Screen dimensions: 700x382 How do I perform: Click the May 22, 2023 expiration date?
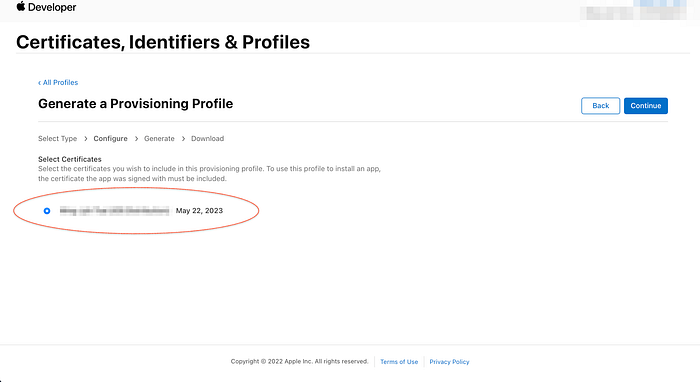pos(199,211)
